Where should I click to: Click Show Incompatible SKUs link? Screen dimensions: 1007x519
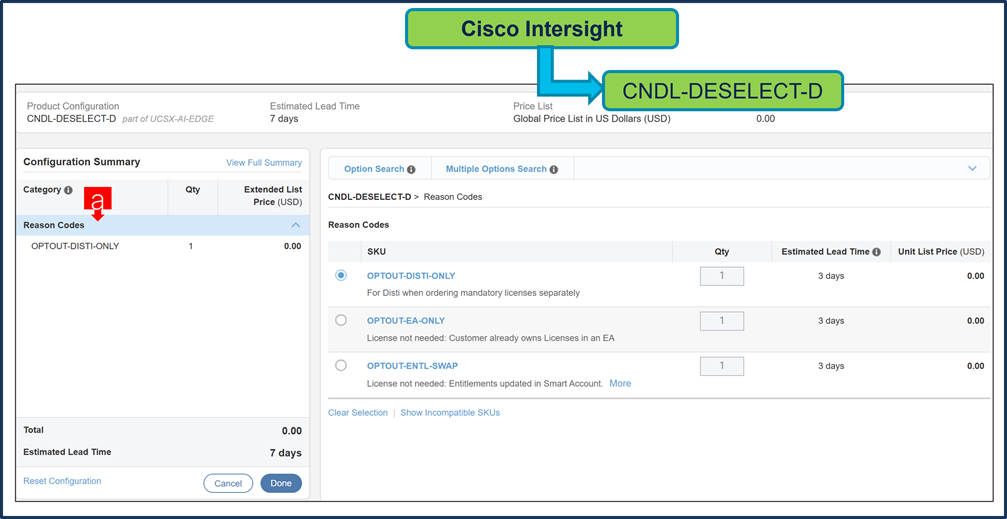[x=450, y=412]
